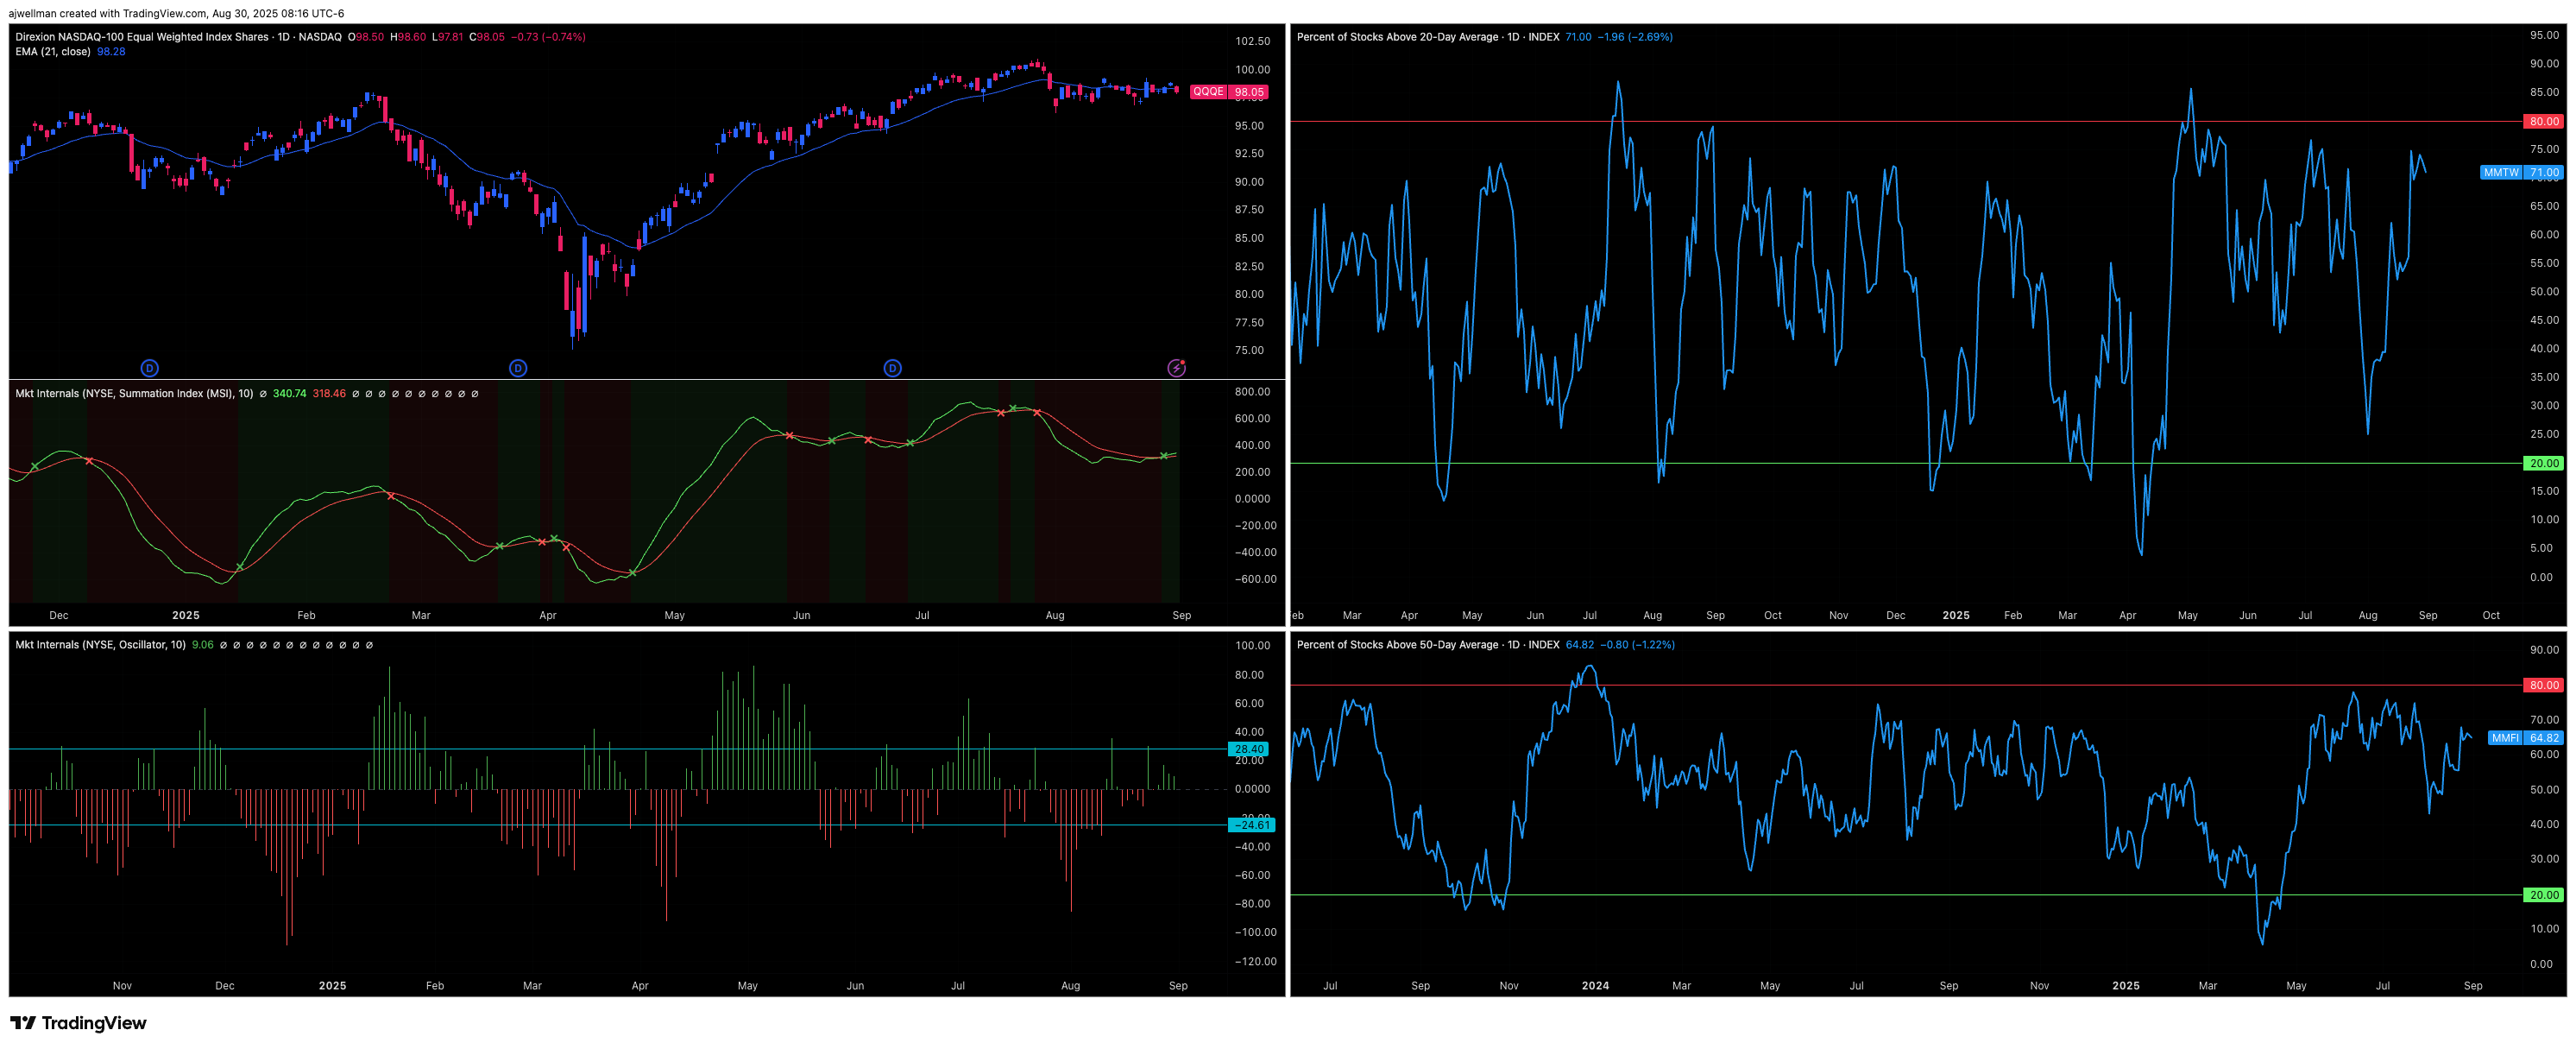Click the green 20.00 level label, 50-Day chart
Viewport: 2576px width, 1049px height.
point(2544,895)
